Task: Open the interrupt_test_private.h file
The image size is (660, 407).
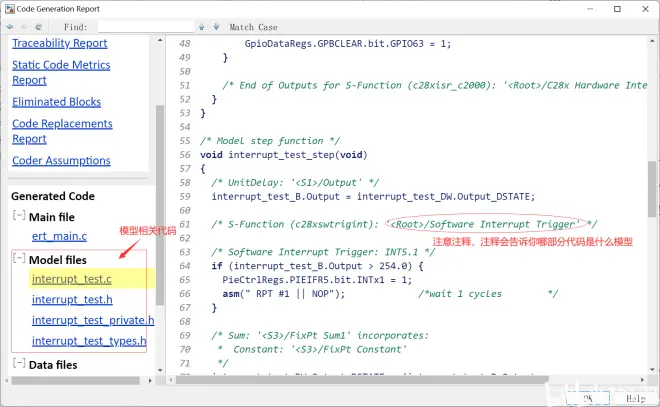Action: pyautogui.click(x=93, y=320)
